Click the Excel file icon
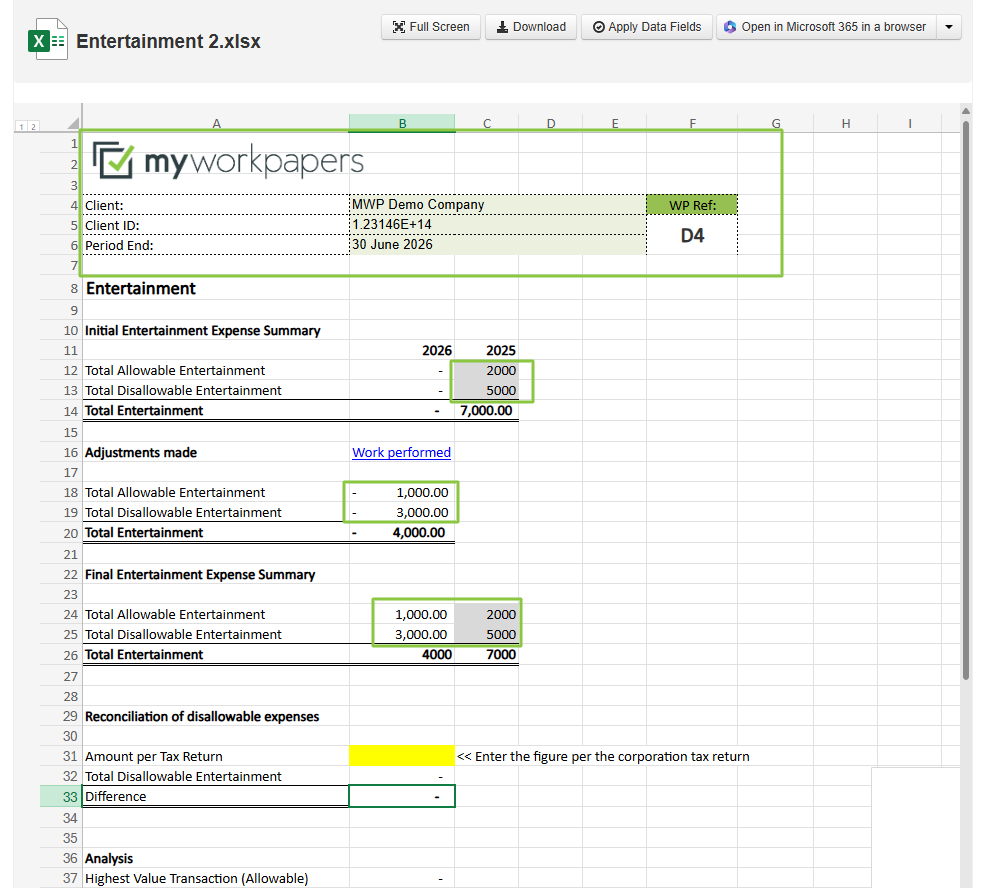The image size is (983, 888). tap(46, 40)
